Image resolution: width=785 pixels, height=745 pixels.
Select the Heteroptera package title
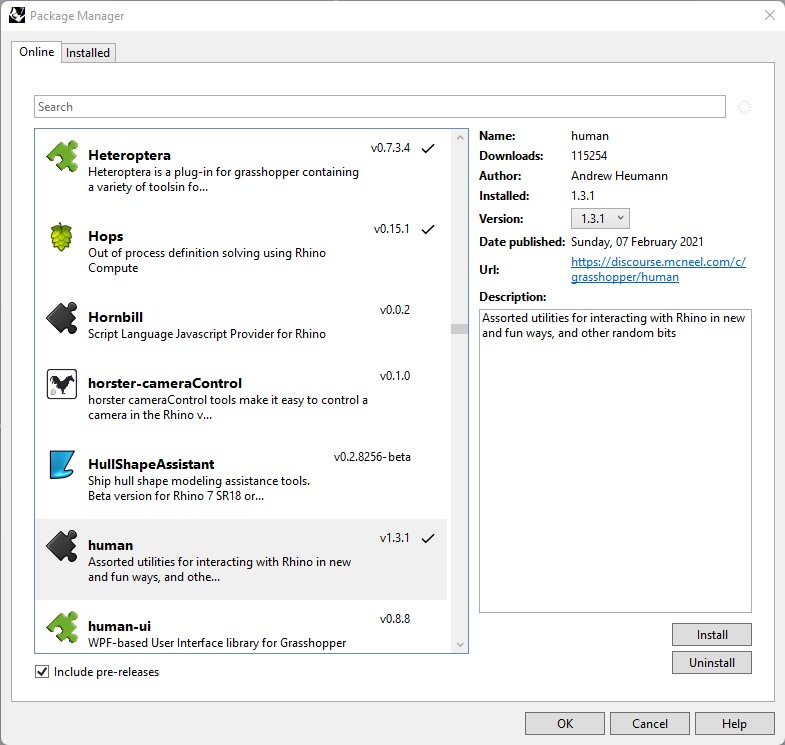(129, 155)
